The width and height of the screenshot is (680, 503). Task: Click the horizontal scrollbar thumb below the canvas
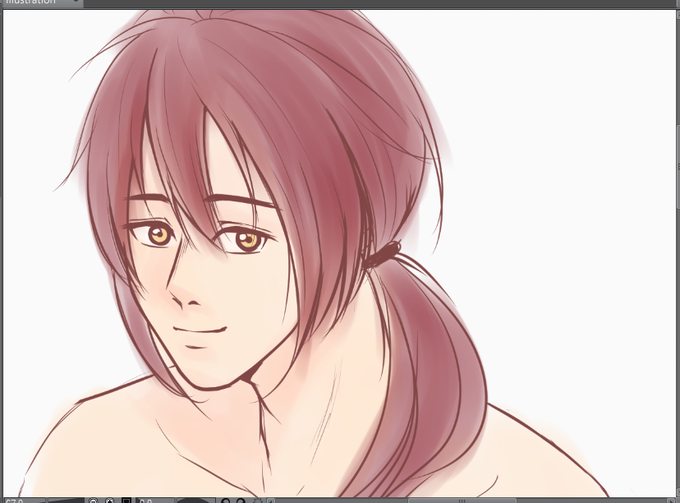[x=462, y=500]
